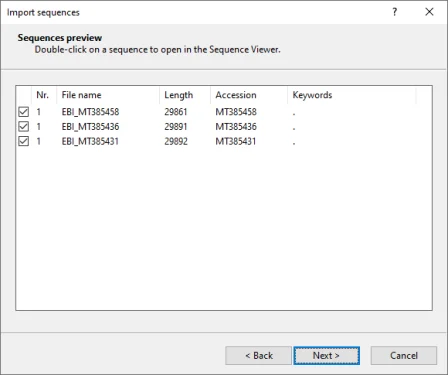The height and width of the screenshot is (375, 448).
Task: Cancel the import sequences dialog
Action: click(404, 355)
